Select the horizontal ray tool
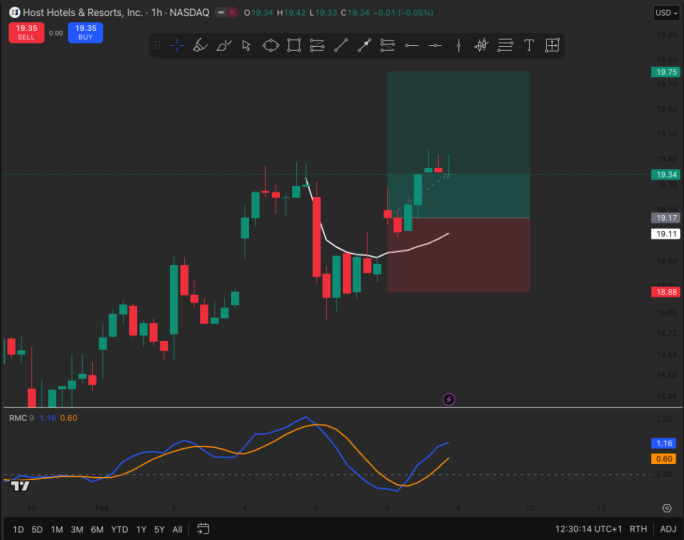 click(x=411, y=45)
